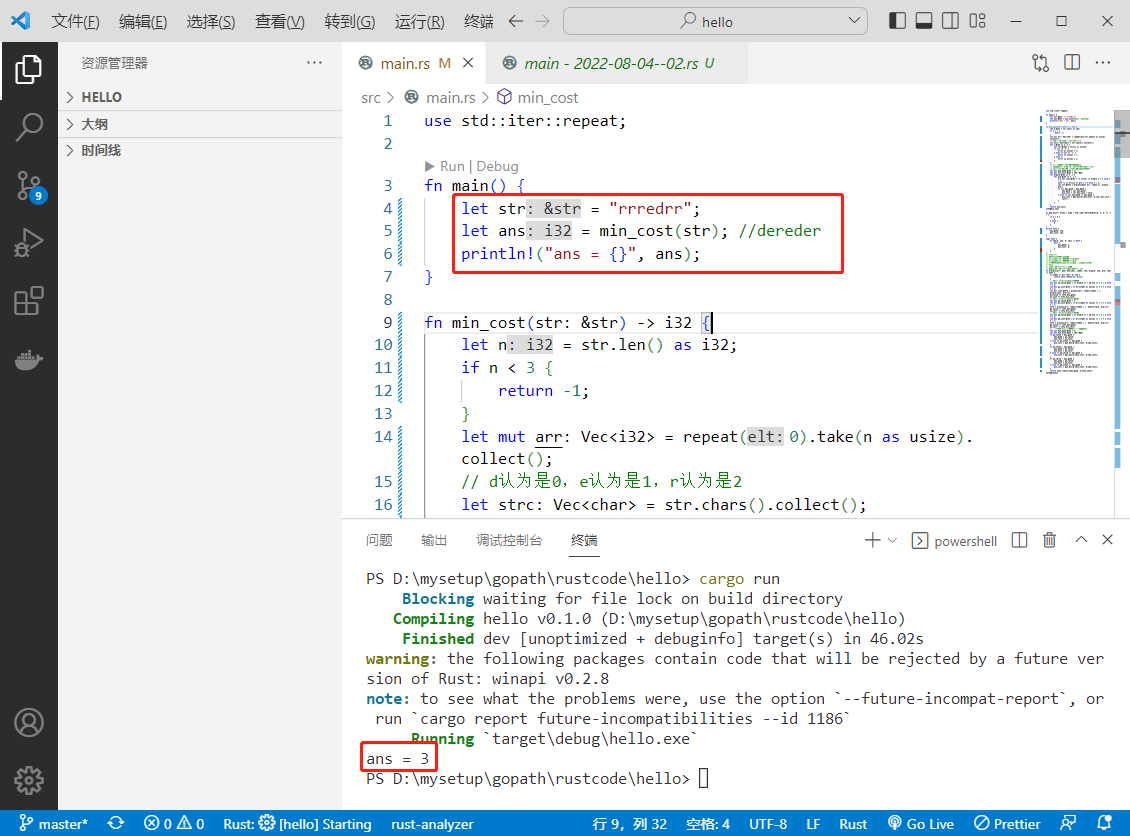Open the new terminal launch profile dropdown

tap(892, 541)
